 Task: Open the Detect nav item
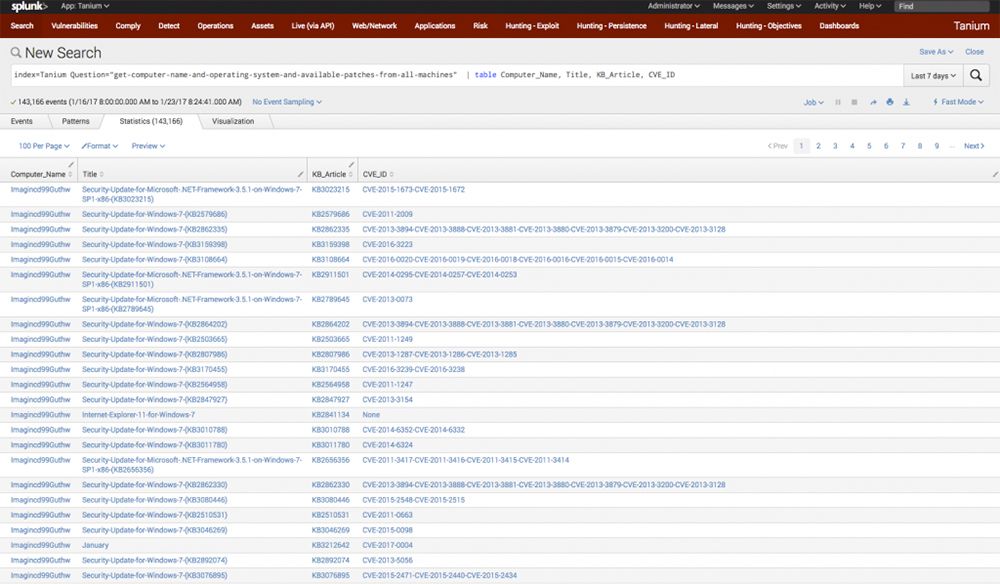[x=169, y=26]
